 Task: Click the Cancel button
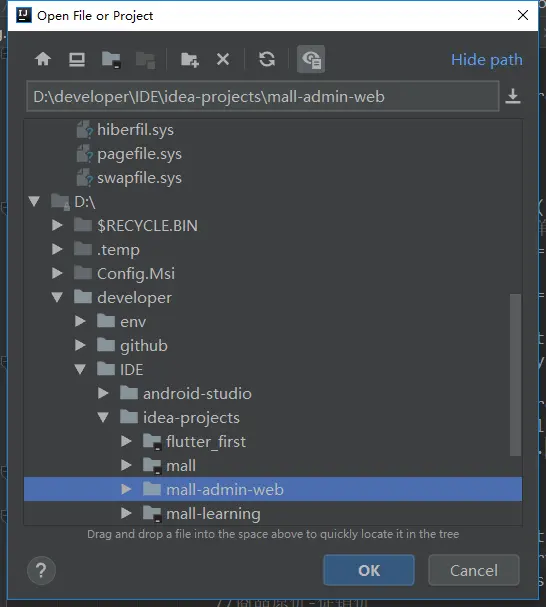(474, 570)
